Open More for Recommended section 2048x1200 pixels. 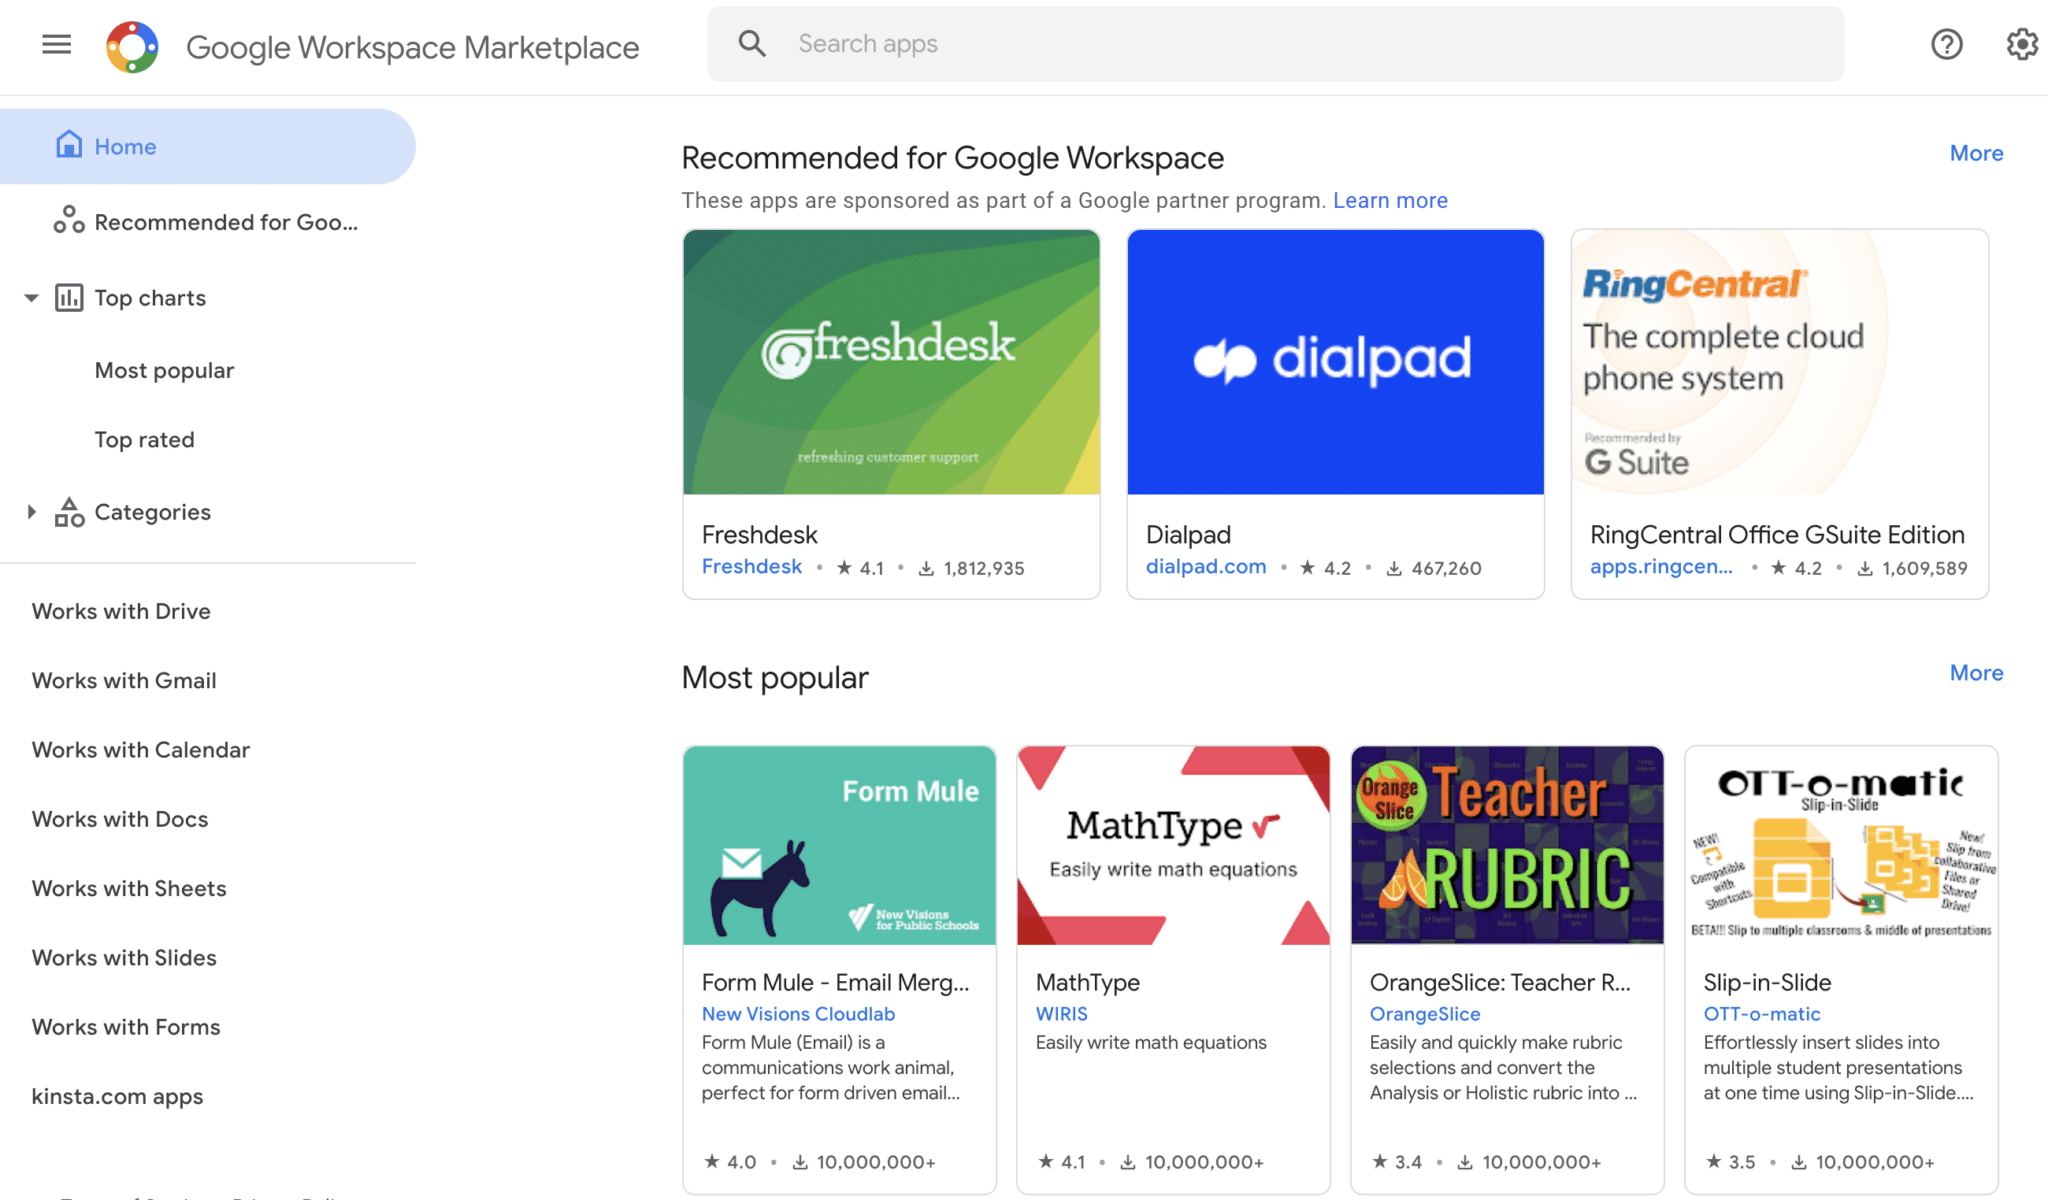pos(1975,152)
